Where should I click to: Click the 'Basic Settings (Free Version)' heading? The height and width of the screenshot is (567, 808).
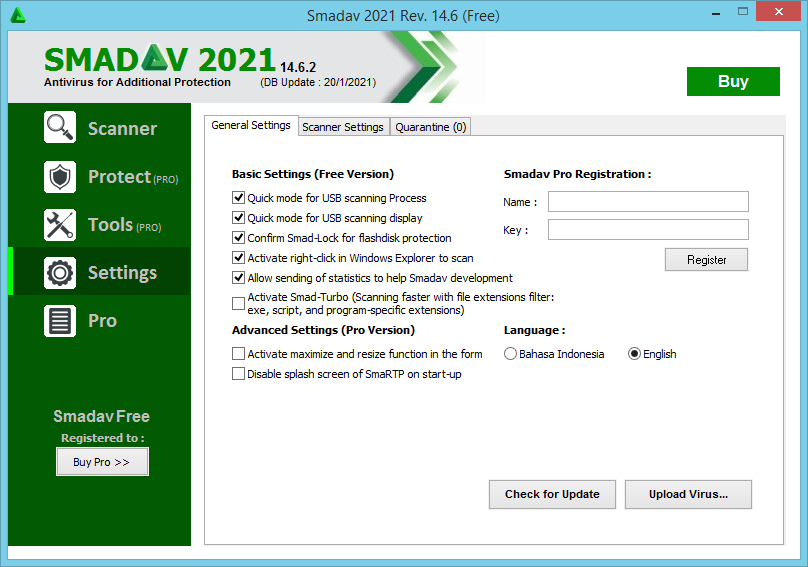(x=313, y=174)
